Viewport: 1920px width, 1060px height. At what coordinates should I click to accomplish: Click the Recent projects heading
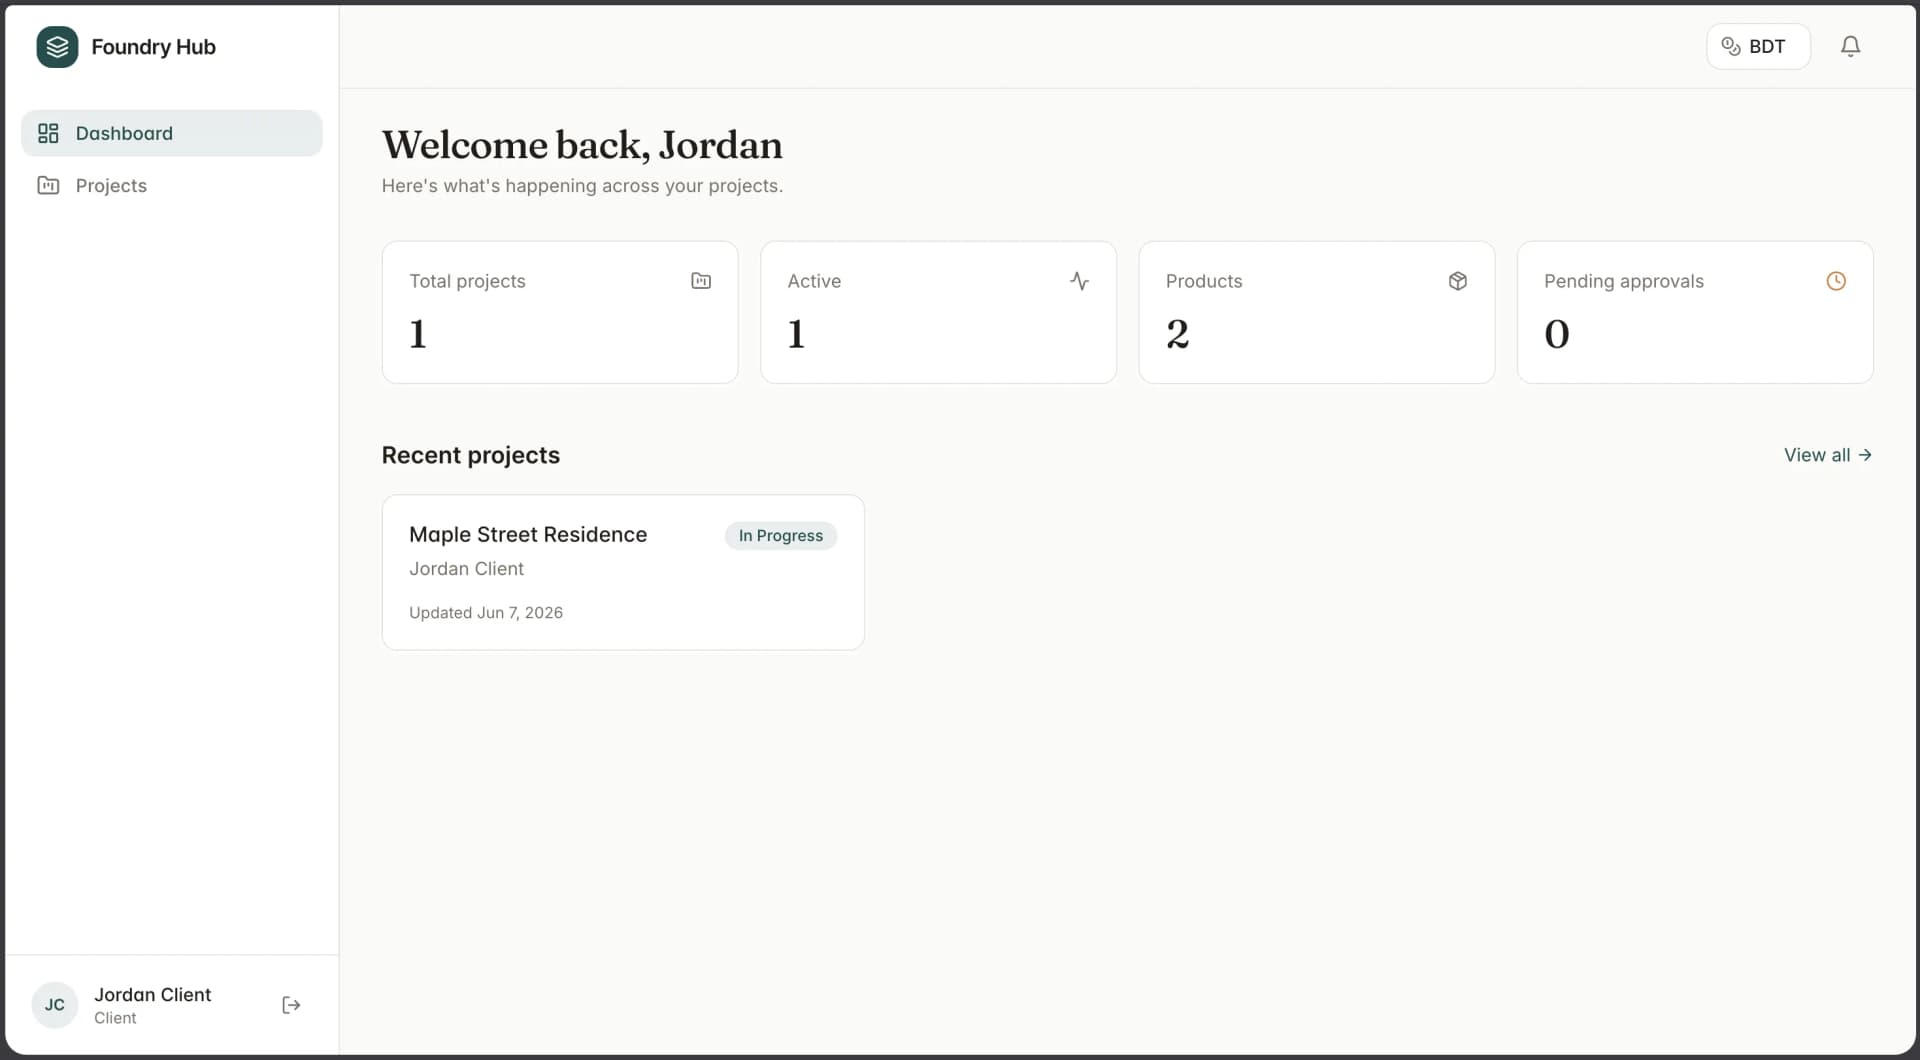click(x=471, y=455)
